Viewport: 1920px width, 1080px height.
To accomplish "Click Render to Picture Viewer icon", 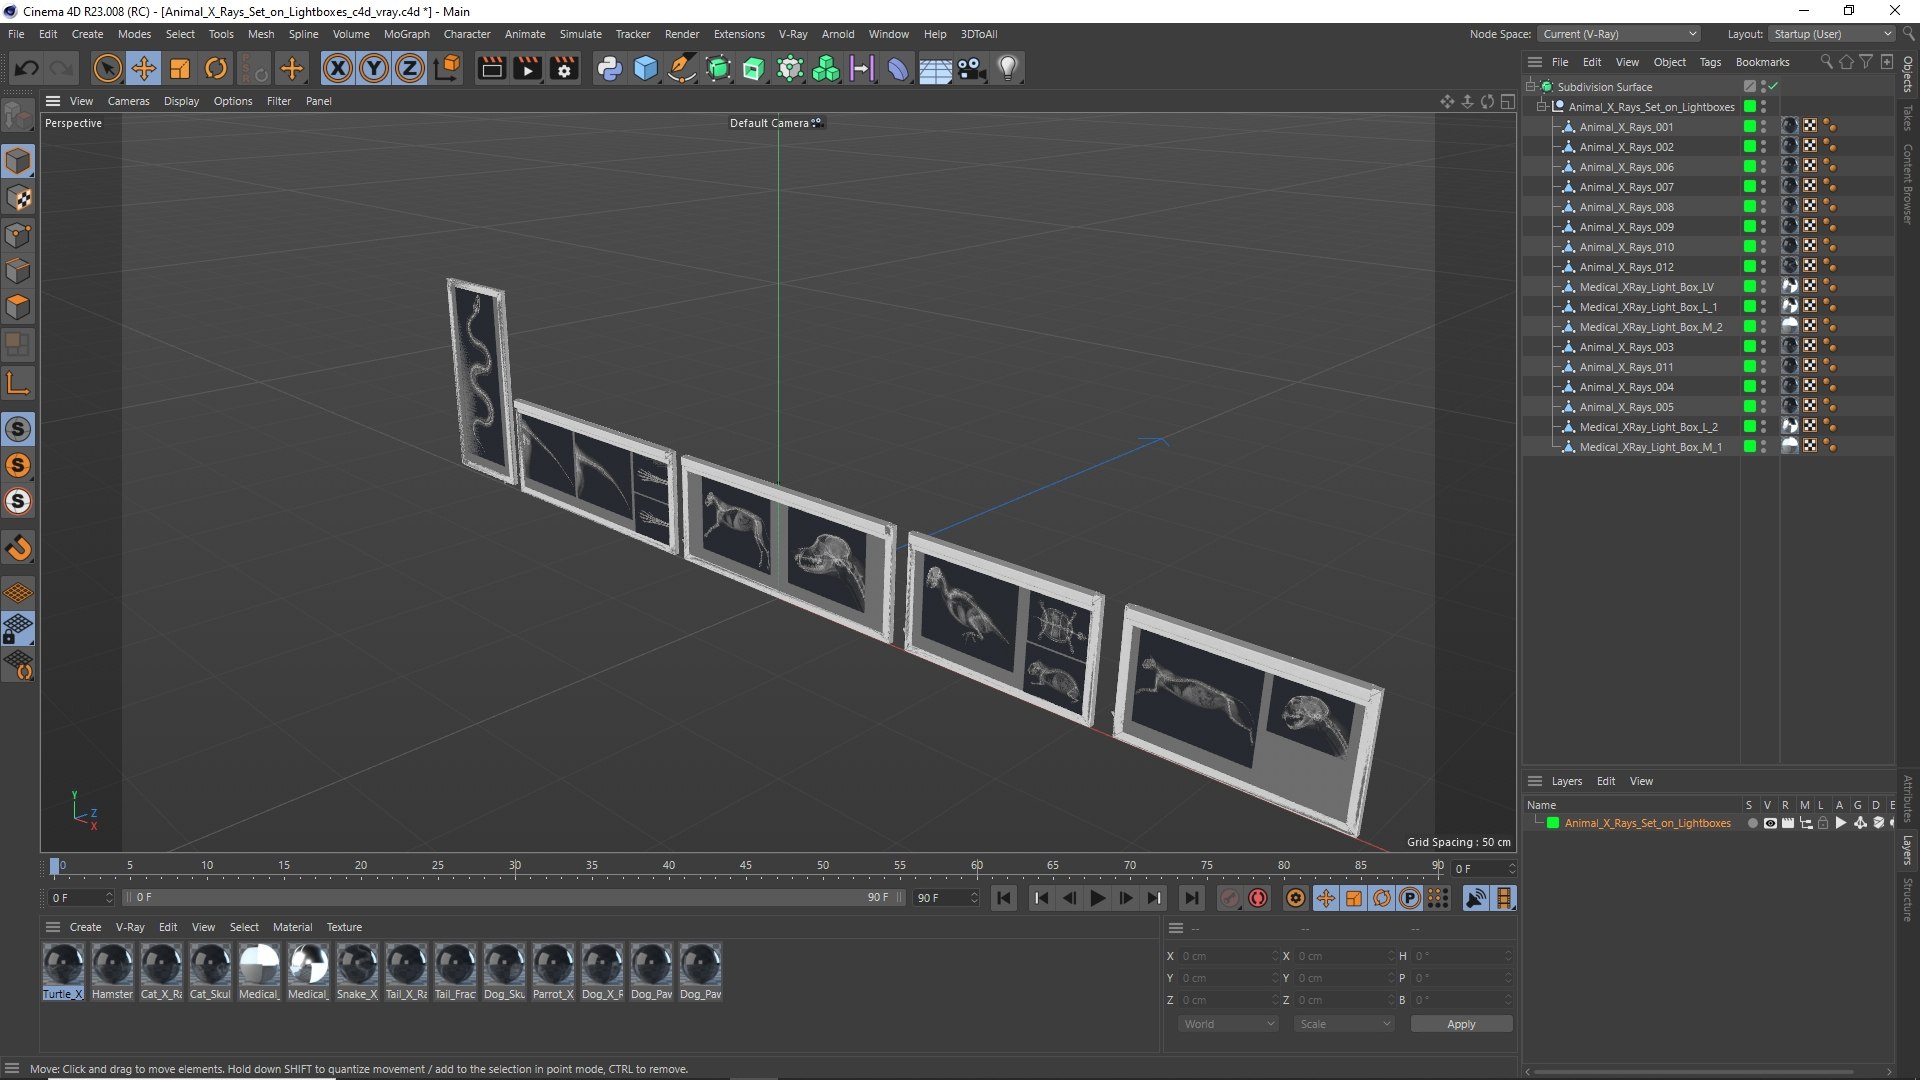I will click(x=527, y=68).
